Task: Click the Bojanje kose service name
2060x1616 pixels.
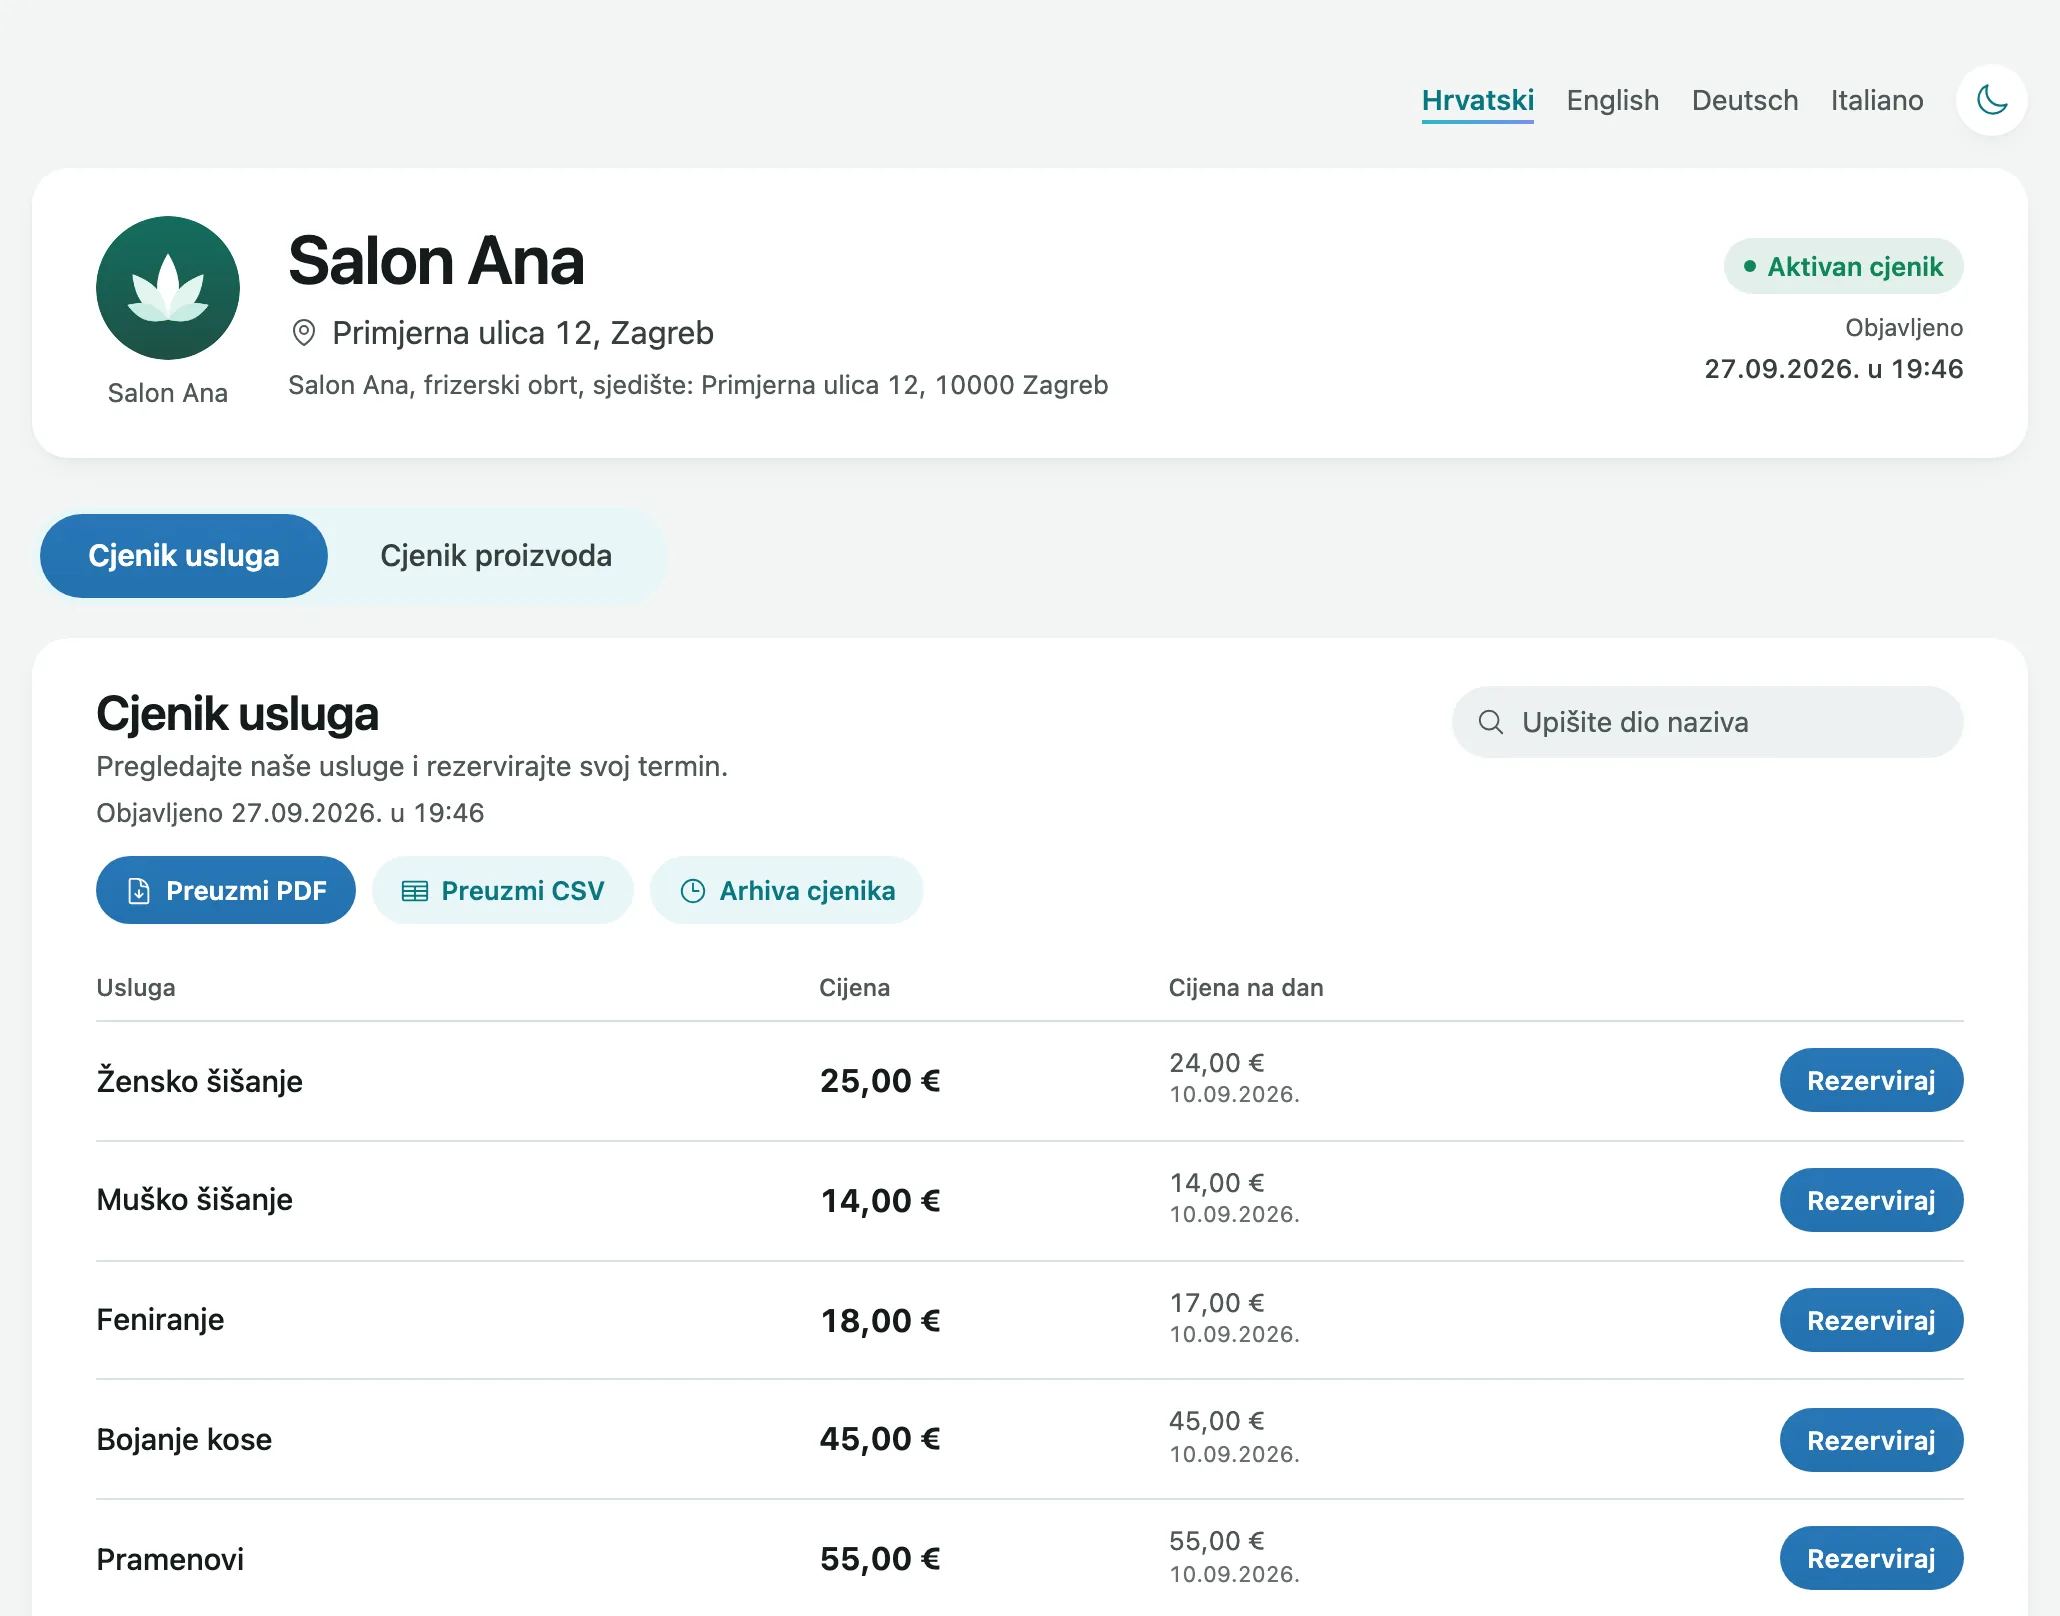Action: (x=184, y=1439)
